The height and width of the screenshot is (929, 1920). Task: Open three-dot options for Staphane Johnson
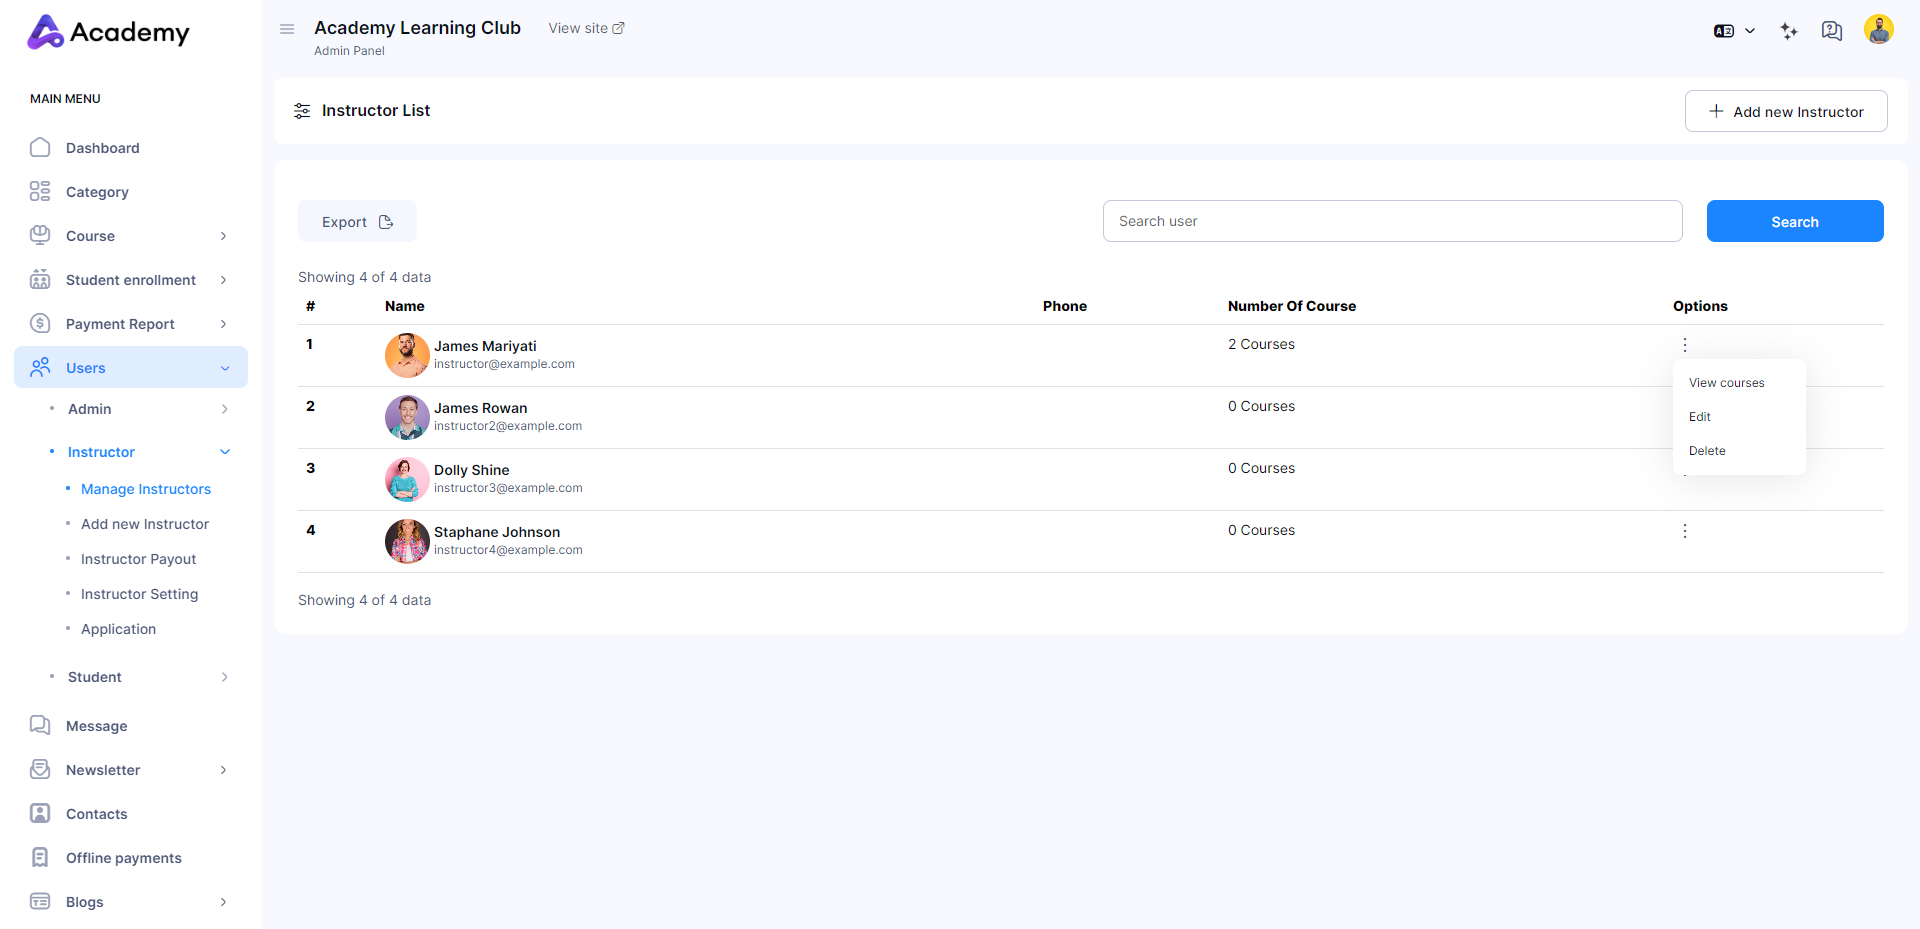(x=1685, y=531)
